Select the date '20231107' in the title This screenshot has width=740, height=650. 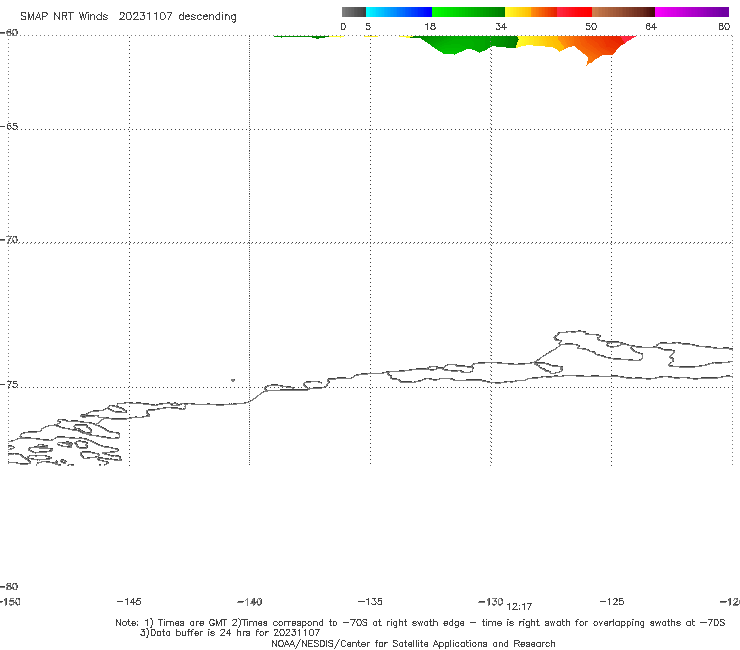click(145, 17)
